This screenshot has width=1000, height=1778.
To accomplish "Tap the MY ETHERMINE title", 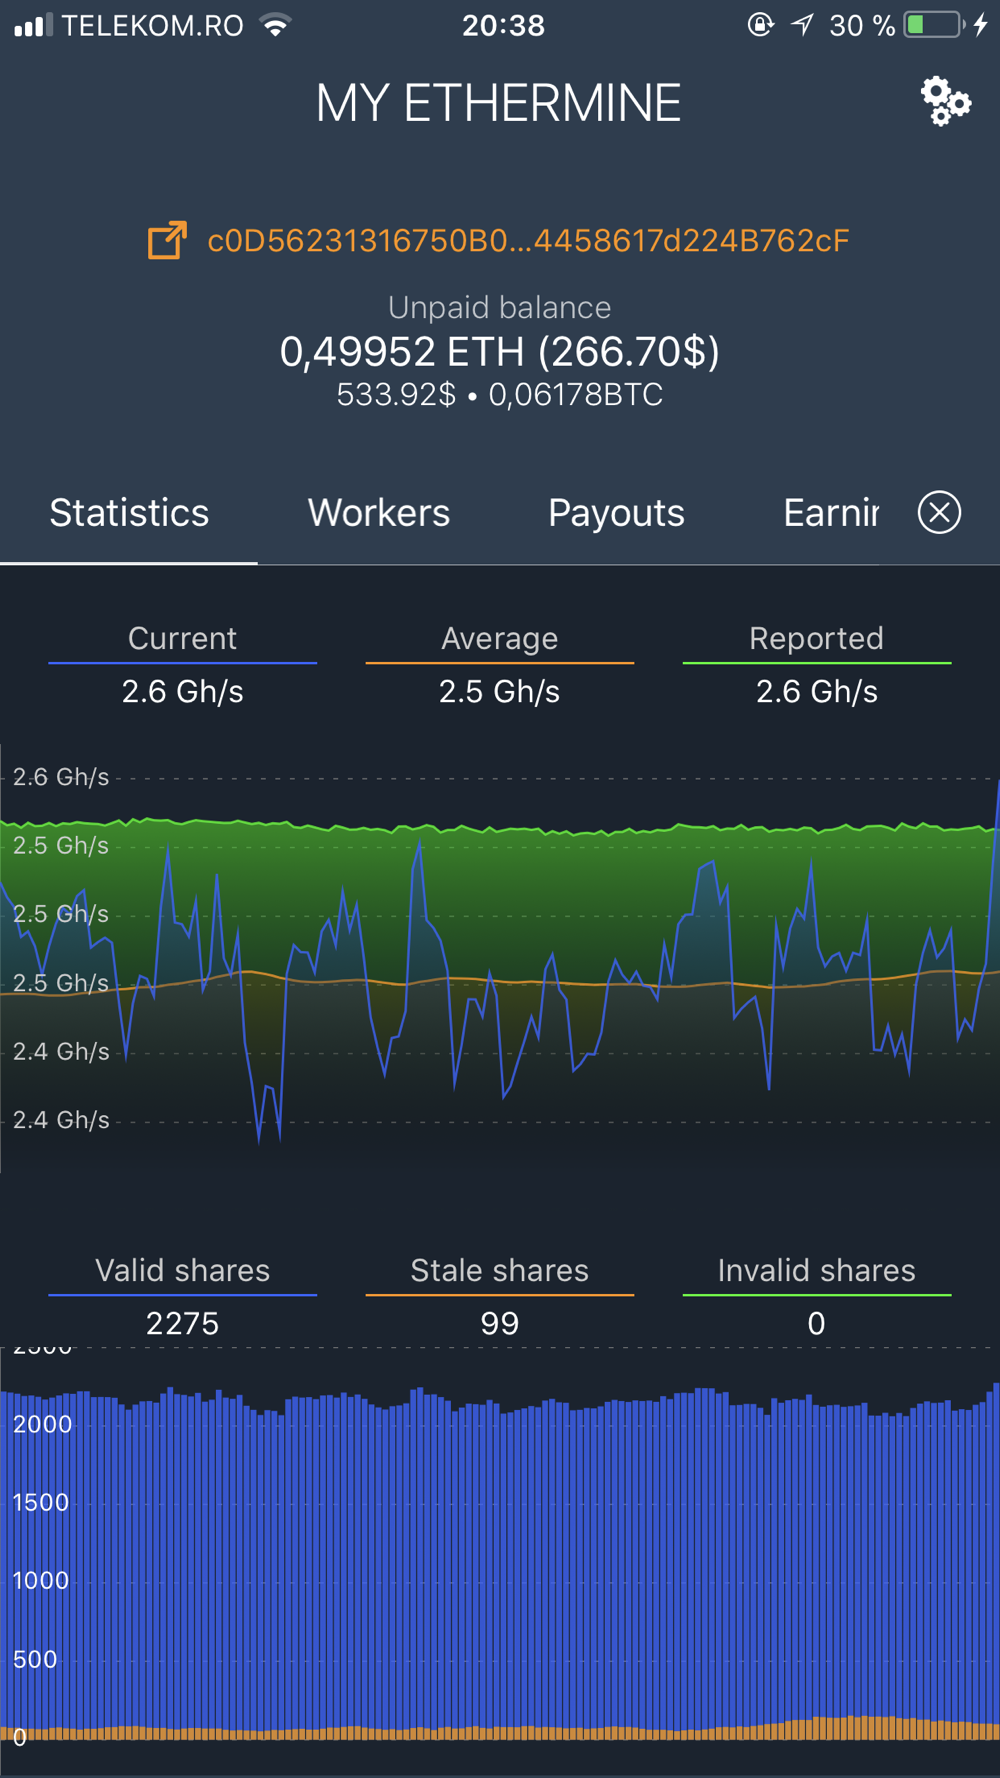I will [x=498, y=104].
